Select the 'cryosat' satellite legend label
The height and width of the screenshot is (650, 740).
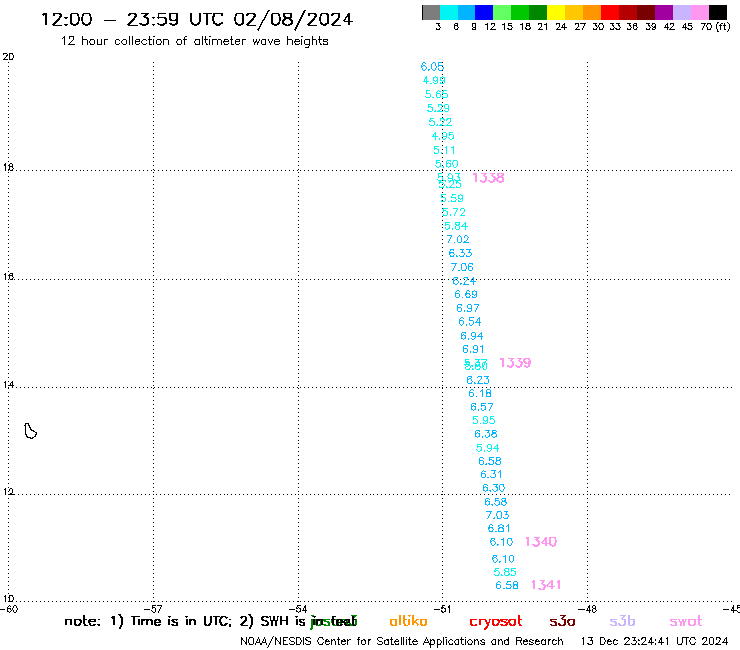(x=496, y=622)
